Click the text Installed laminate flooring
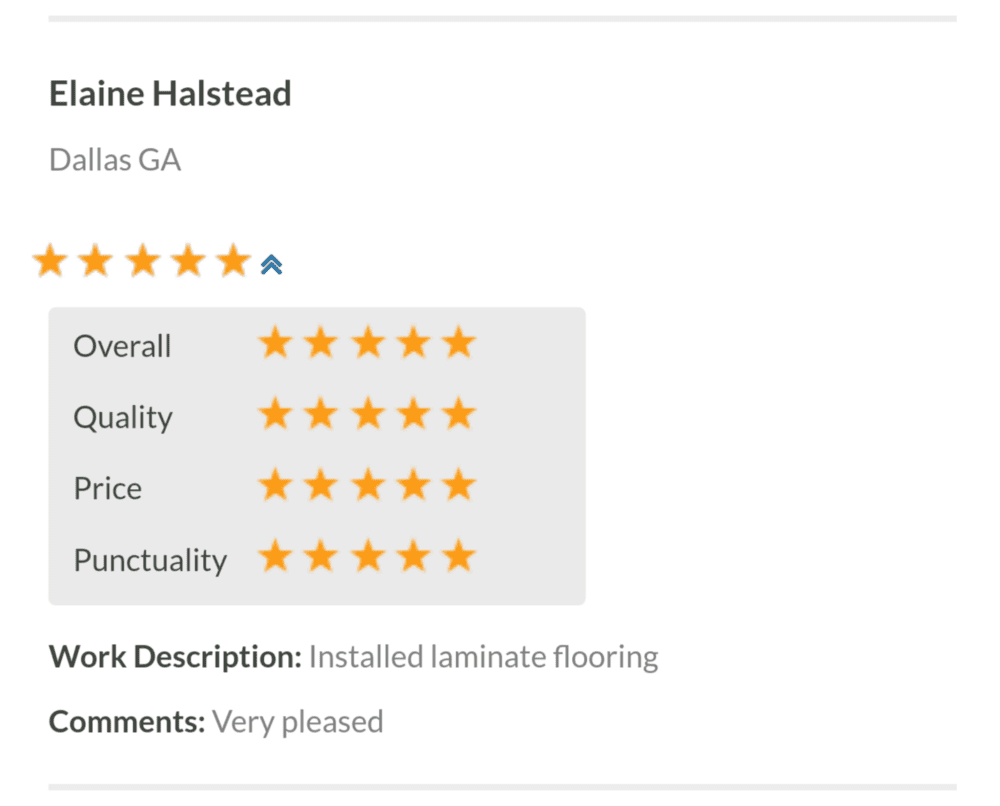The width and height of the screenshot is (1000, 806). [x=483, y=657]
